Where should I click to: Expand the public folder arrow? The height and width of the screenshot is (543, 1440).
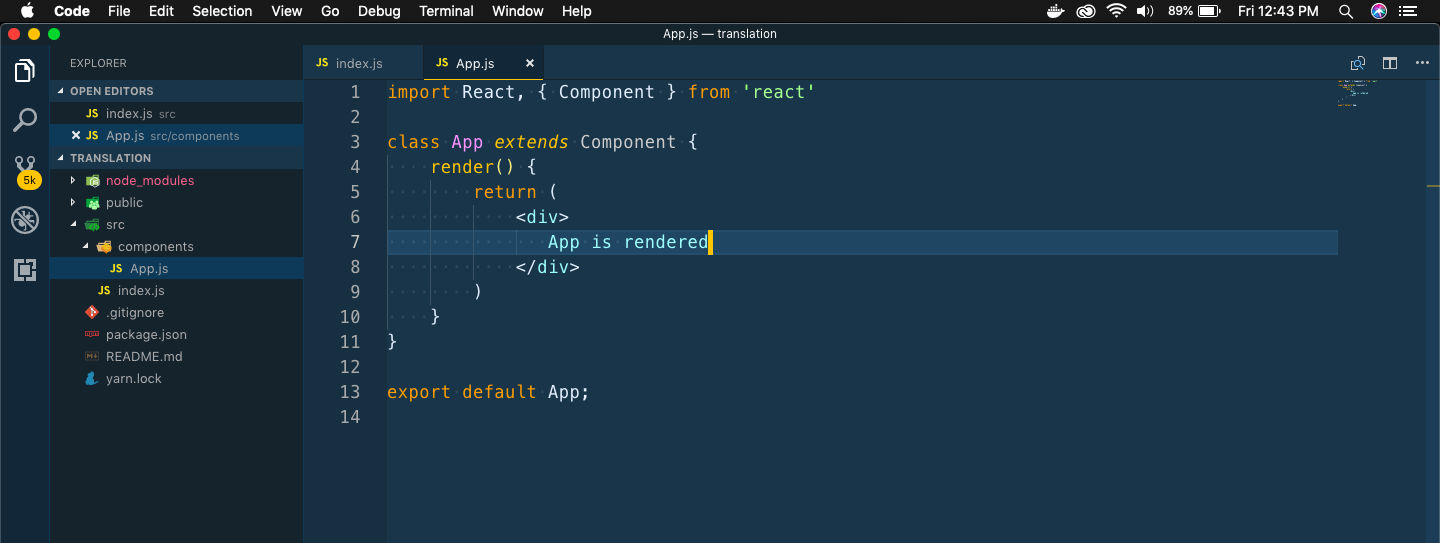click(73, 203)
